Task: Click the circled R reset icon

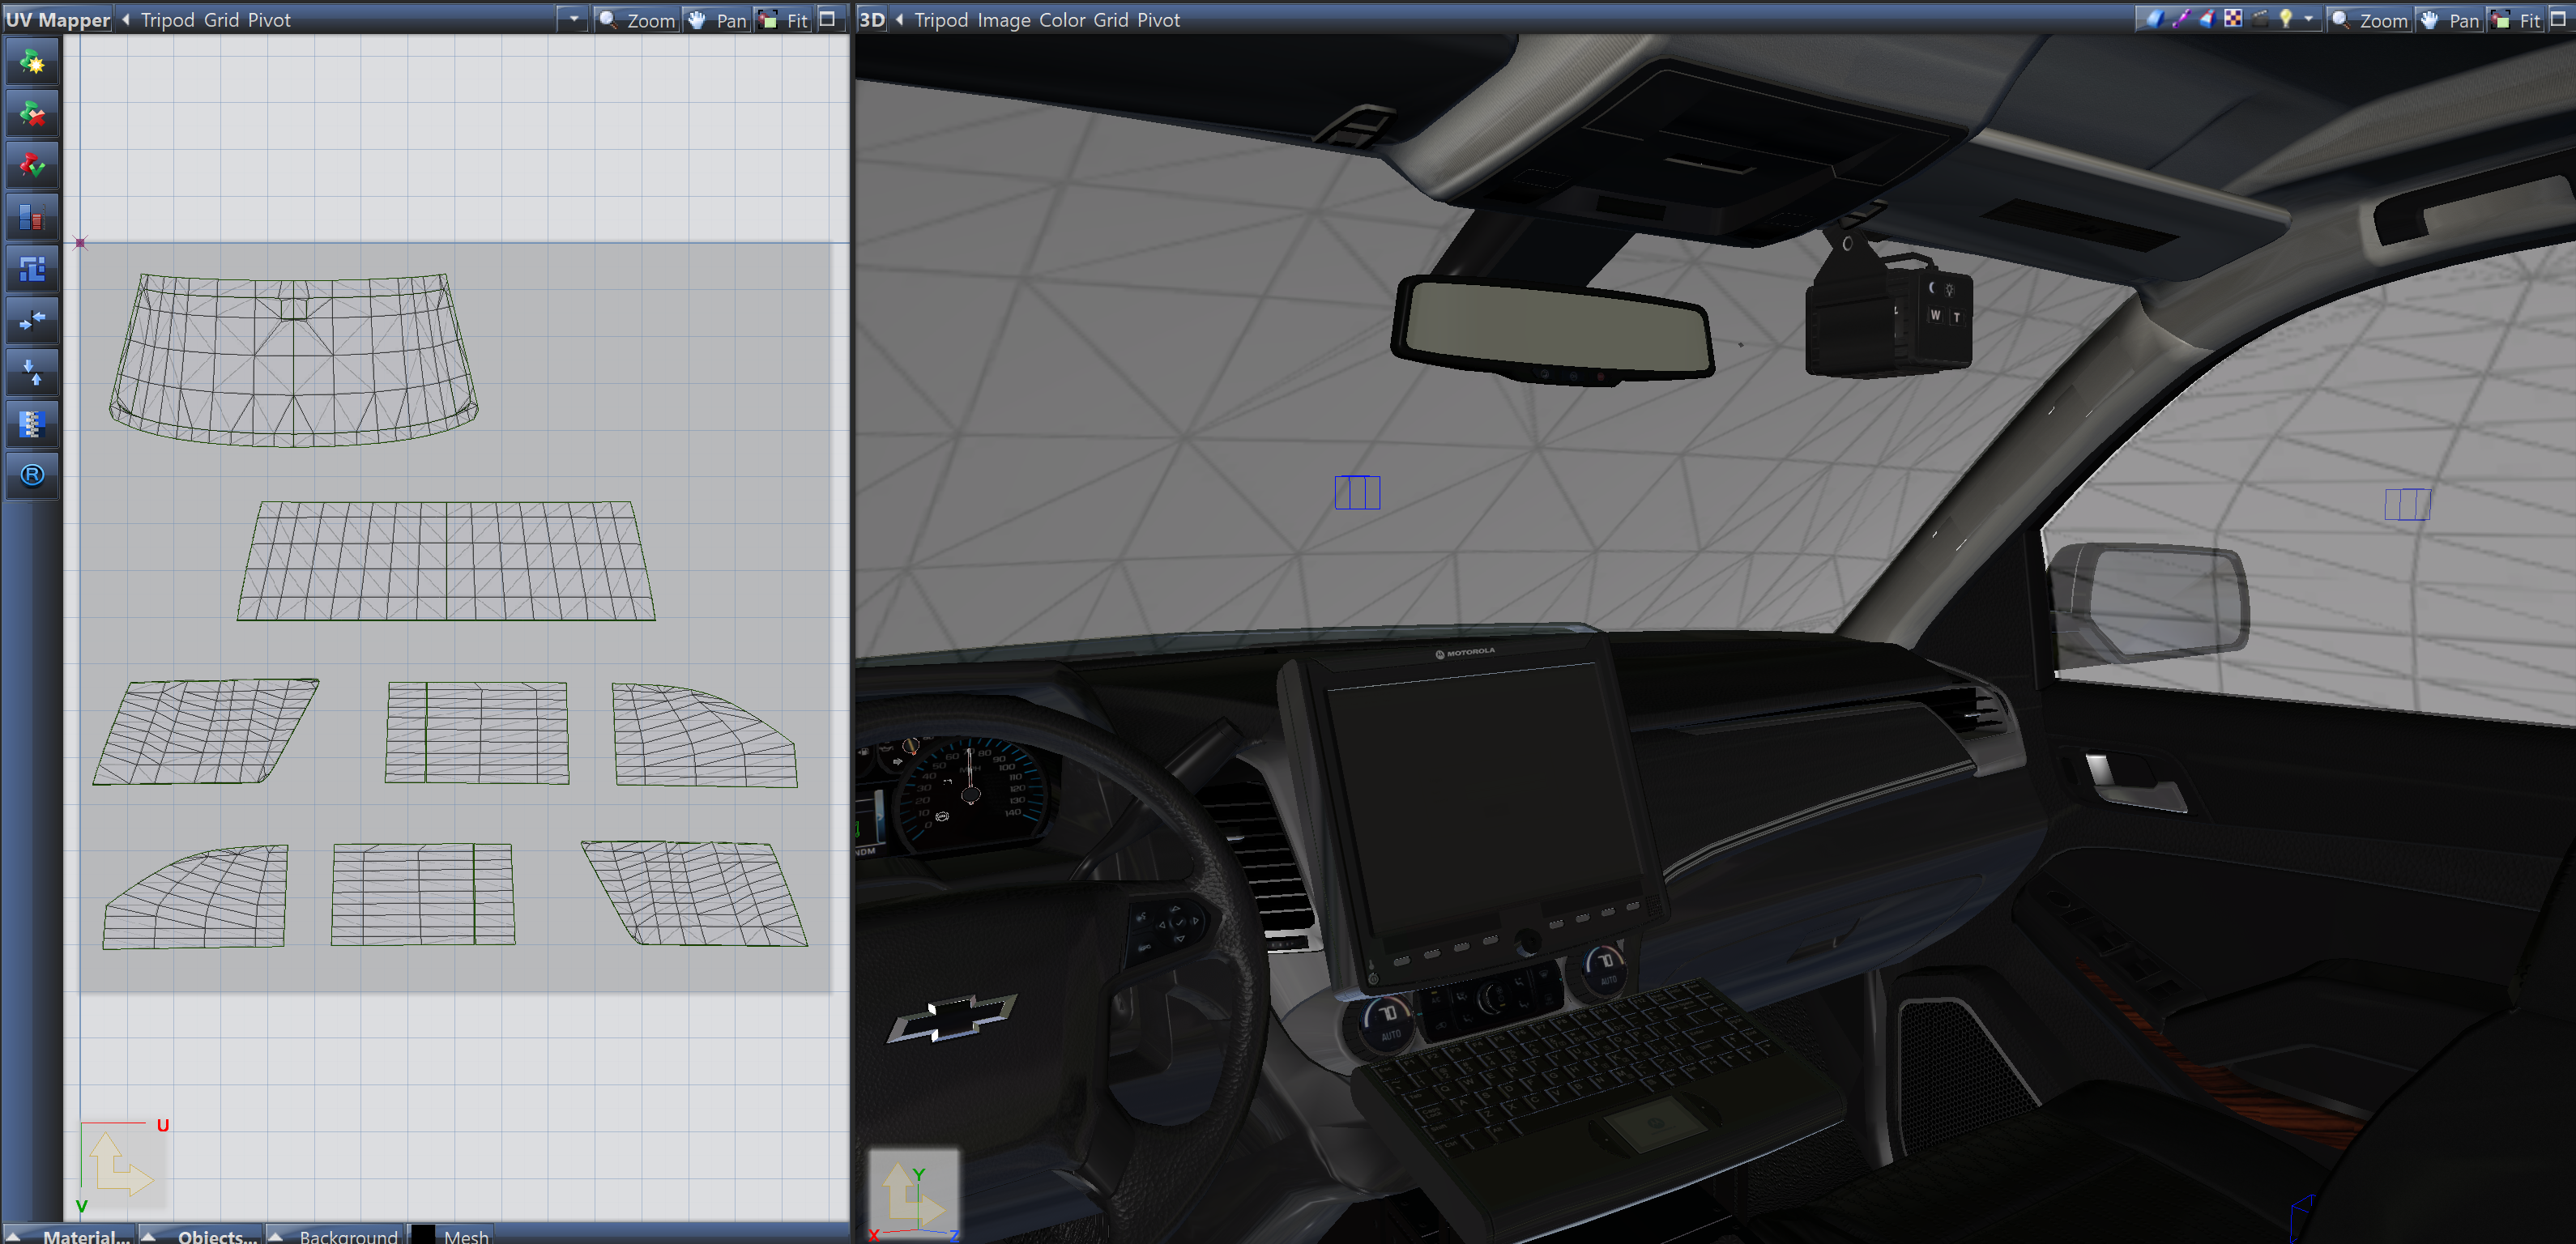Action: coord(32,475)
